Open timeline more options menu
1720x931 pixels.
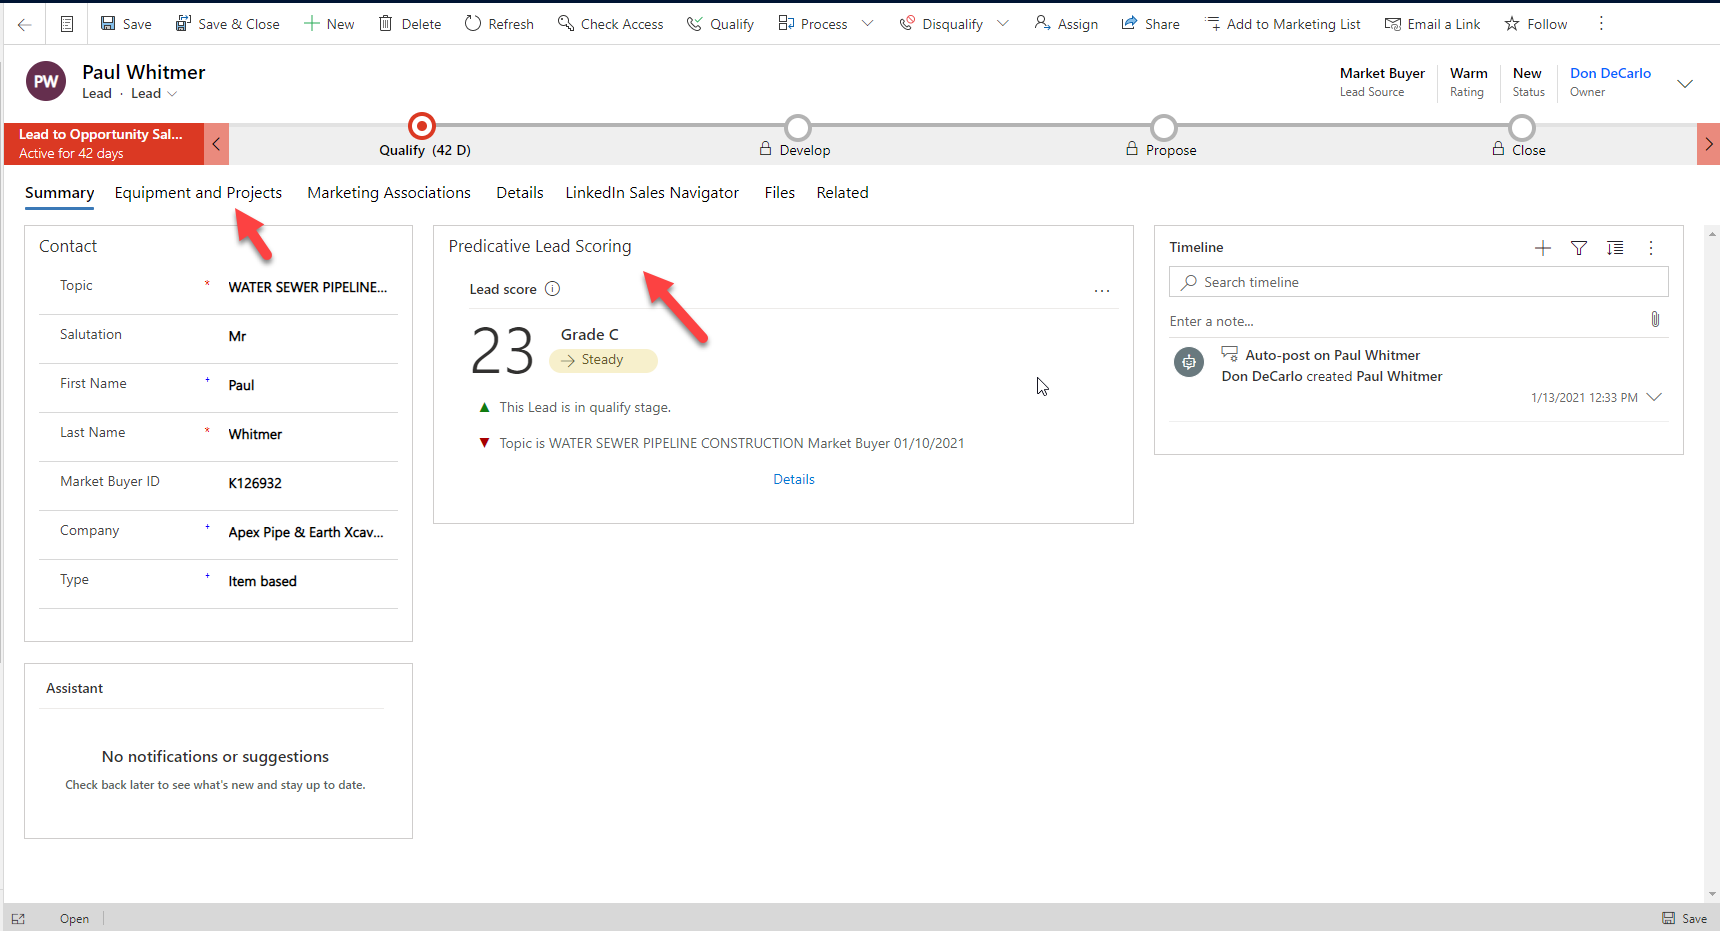1651,248
